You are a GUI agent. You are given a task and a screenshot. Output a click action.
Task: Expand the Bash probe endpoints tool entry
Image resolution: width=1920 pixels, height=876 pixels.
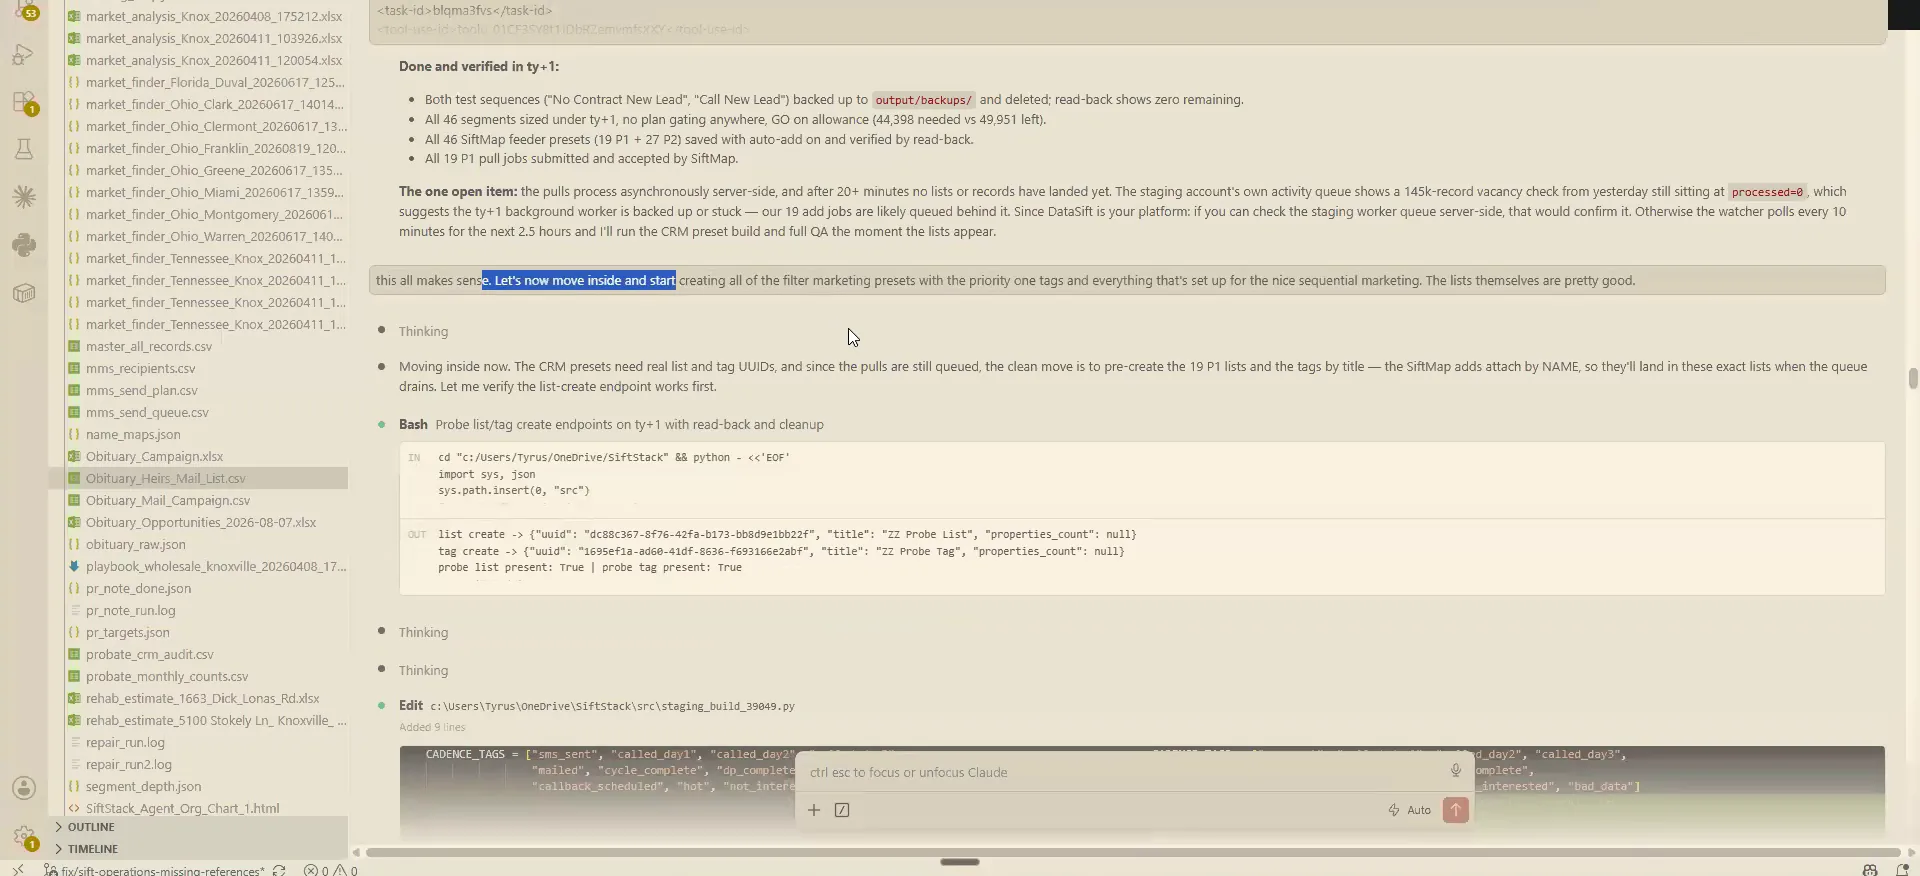pyautogui.click(x=611, y=424)
